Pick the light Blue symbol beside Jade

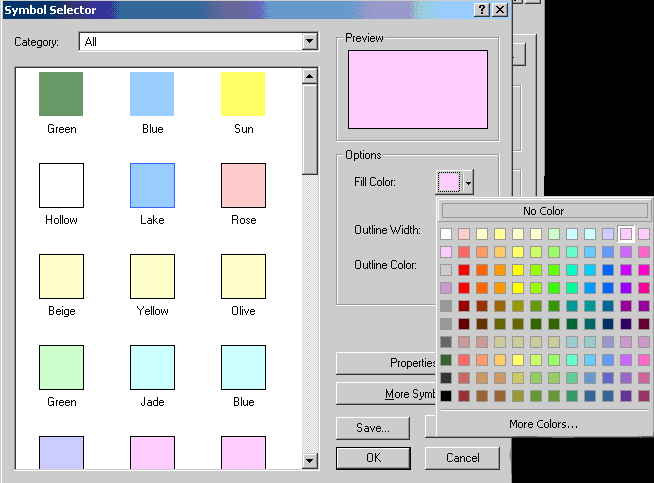(x=243, y=367)
